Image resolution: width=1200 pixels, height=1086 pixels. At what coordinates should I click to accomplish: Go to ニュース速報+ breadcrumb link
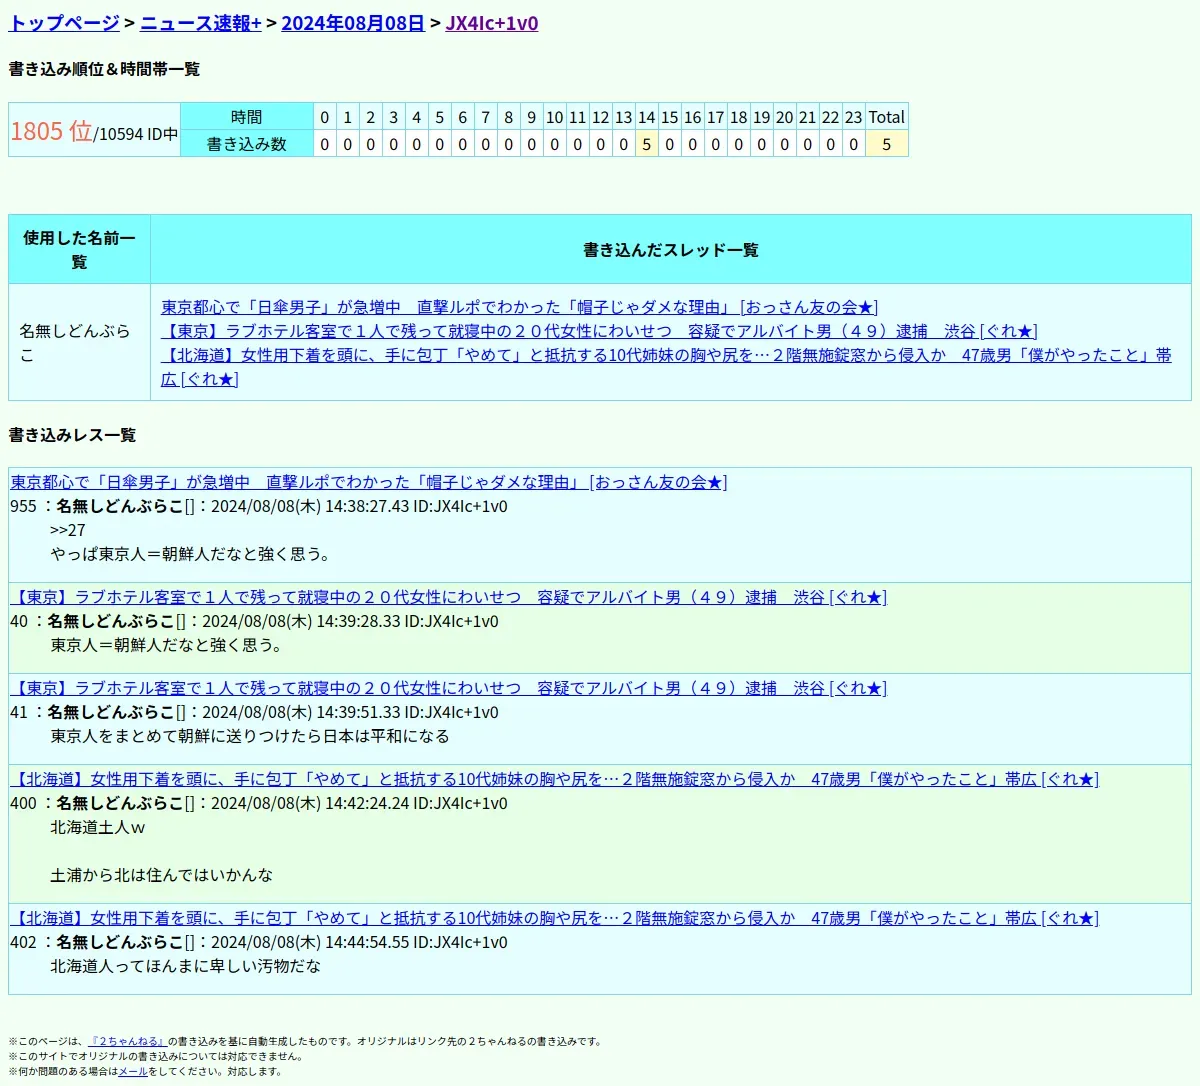pyautogui.click(x=201, y=23)
